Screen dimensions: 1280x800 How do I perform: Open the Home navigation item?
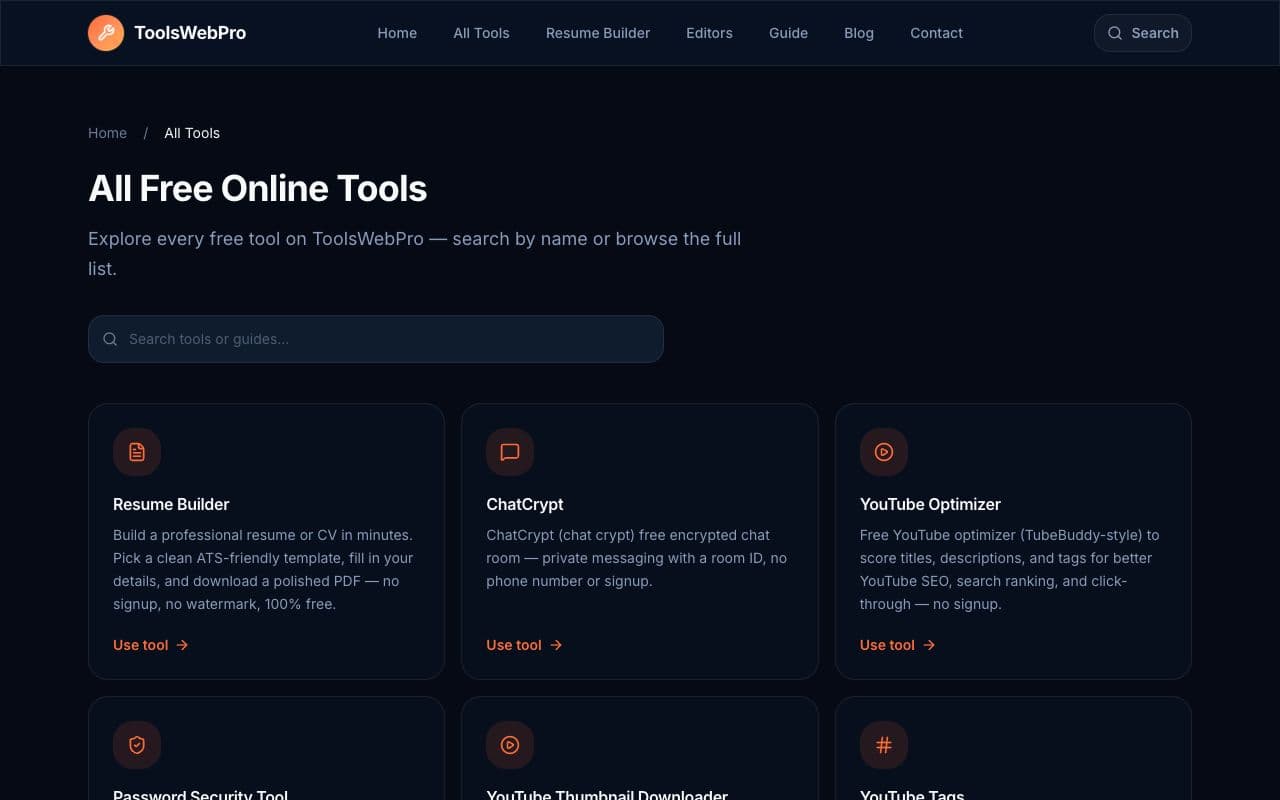pyautogui.click(x=397, y=33)
